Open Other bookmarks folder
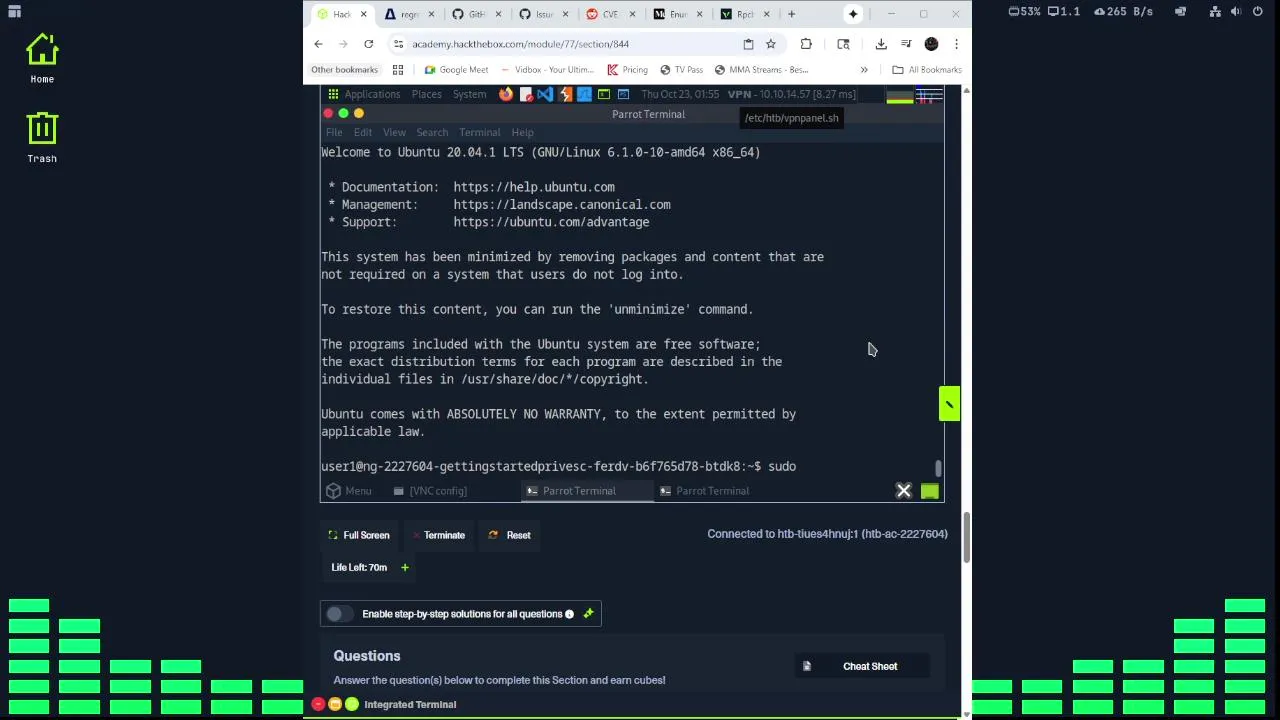Image resolution: width=1280 pixels, height=720 pixels. [344, 70]
